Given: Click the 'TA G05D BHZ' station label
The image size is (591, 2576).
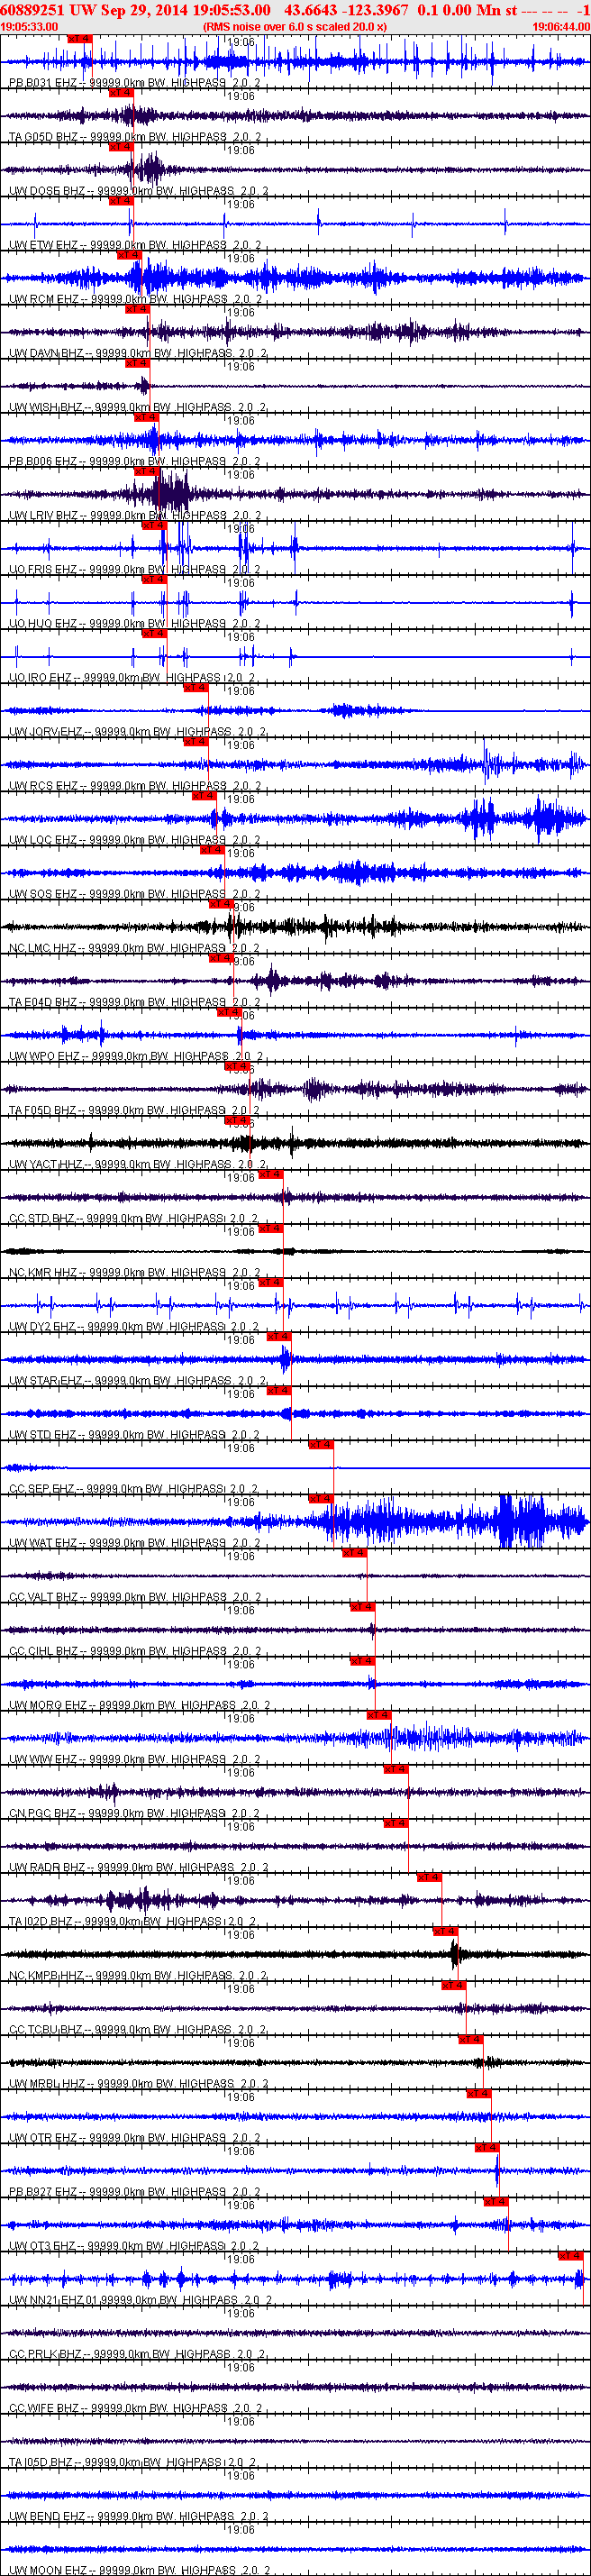Looking at the screenshot, I should click(x=43, y=137).
